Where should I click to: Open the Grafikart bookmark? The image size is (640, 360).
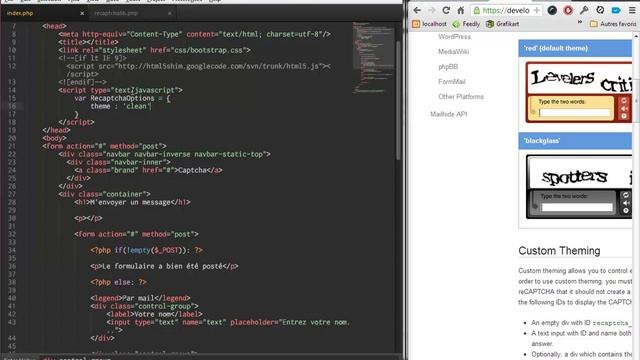click(502, 24)
